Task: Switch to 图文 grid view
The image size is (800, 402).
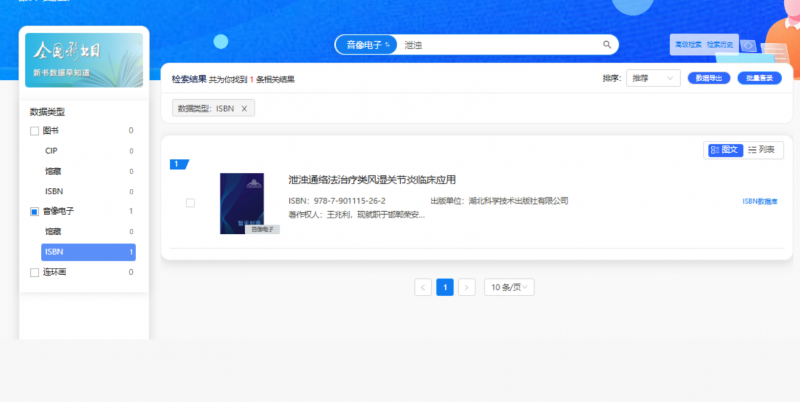Action: [x=724, y=150]
